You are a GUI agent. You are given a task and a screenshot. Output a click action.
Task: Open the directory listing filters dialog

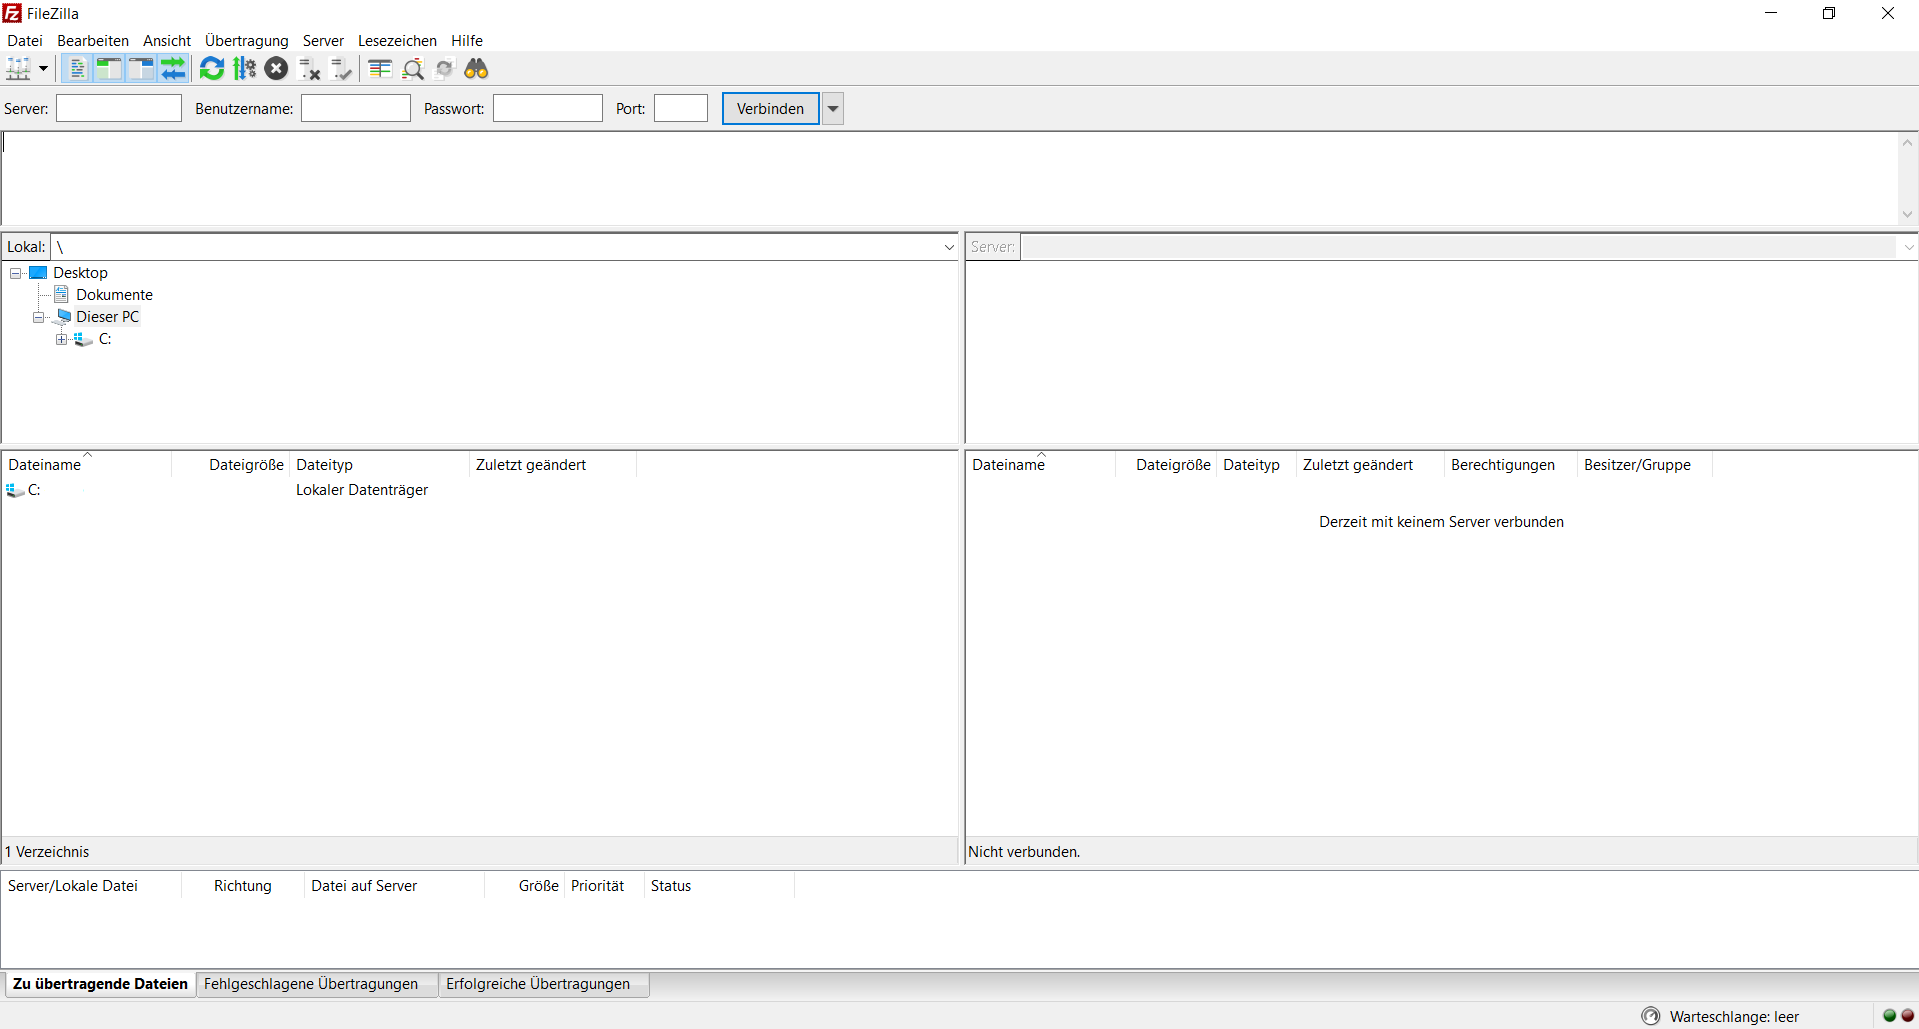pyautogui.click(x=380, y=69)
